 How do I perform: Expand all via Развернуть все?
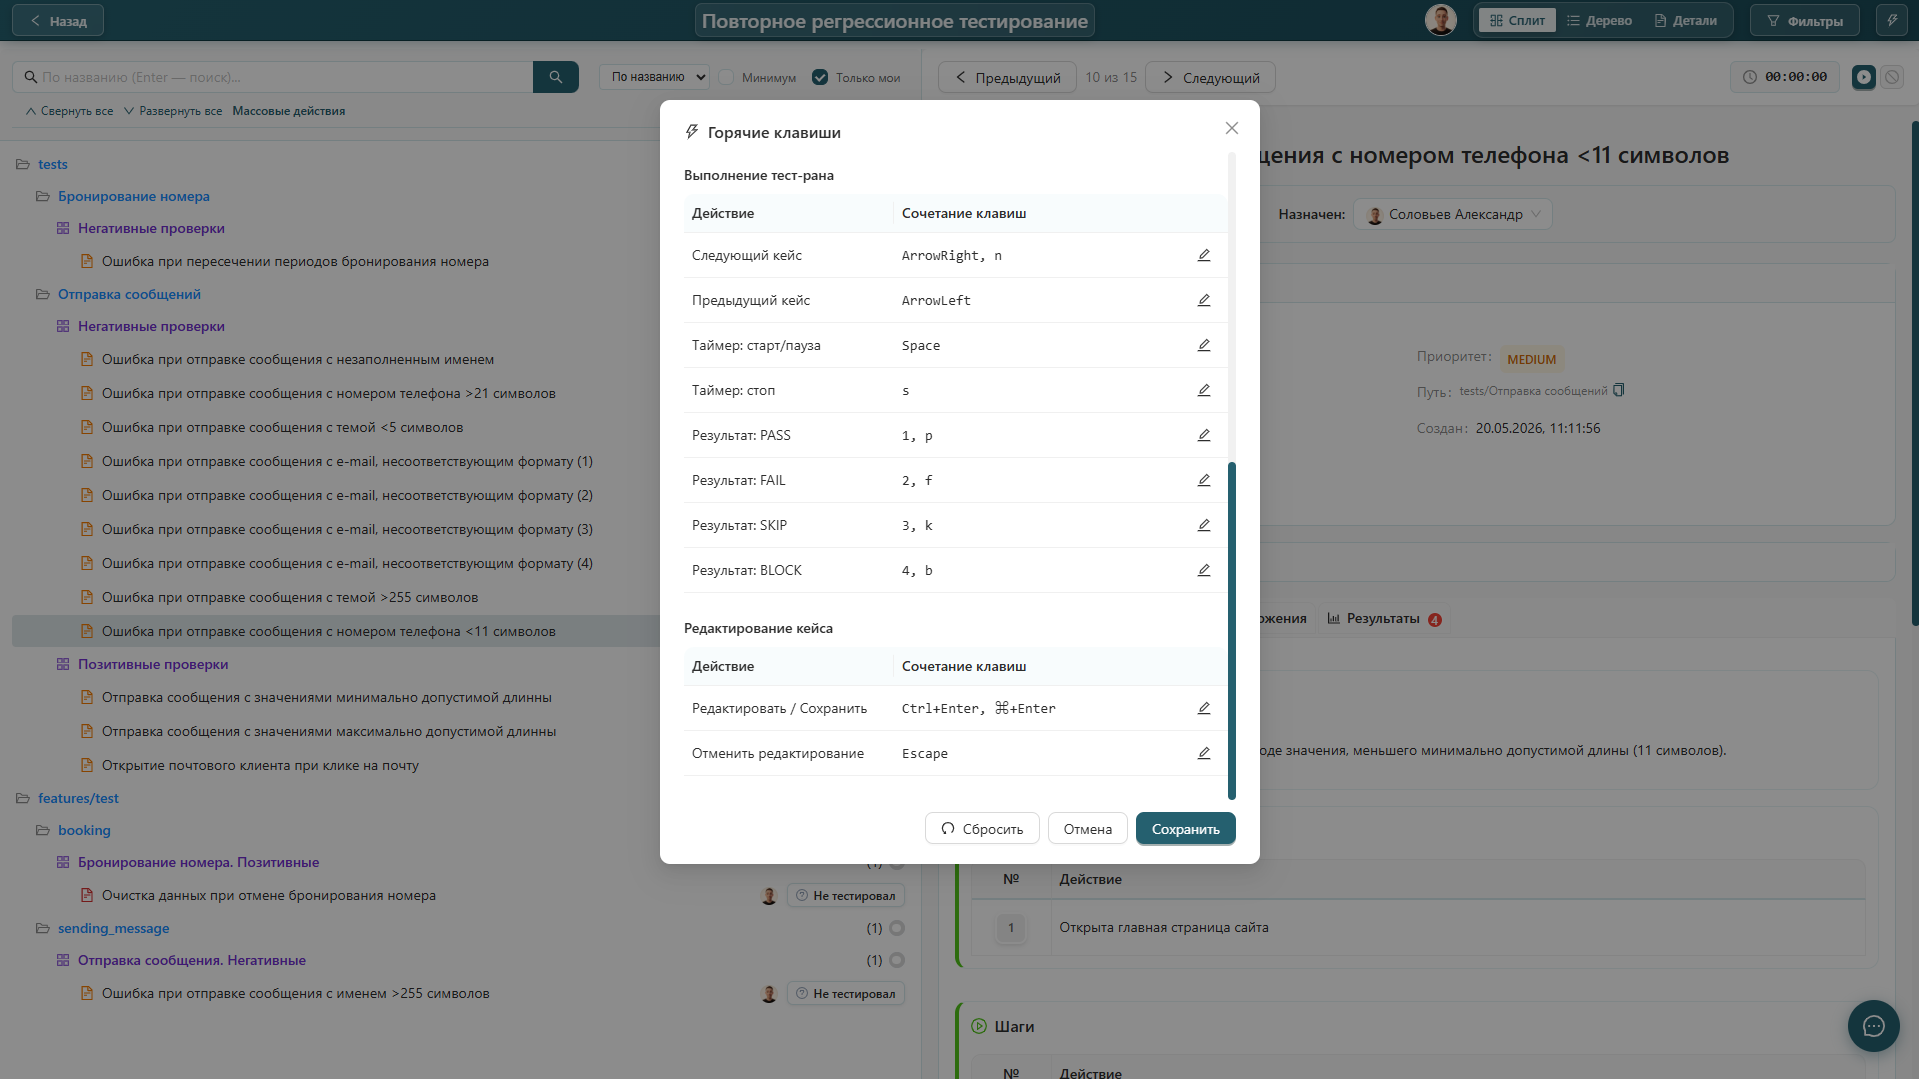pyautogui.click(x=173, y=111)
